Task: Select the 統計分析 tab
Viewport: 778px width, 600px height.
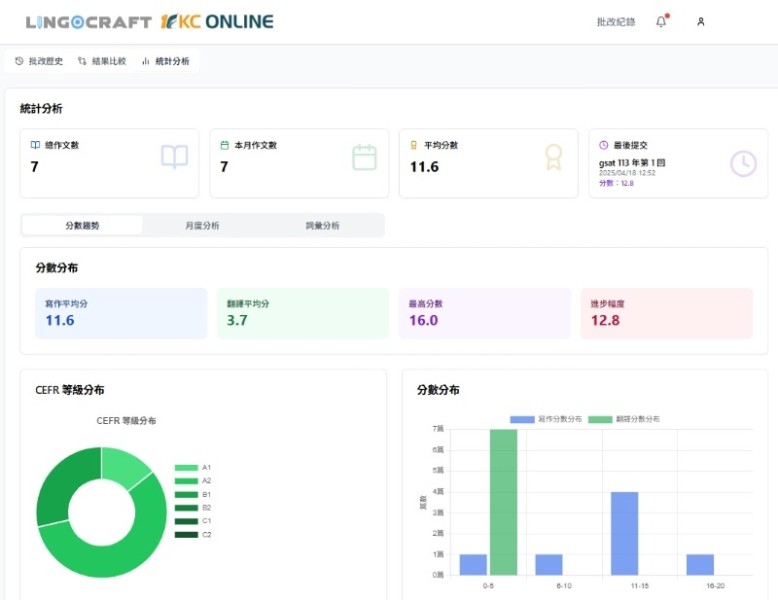Action: point(166,61)
